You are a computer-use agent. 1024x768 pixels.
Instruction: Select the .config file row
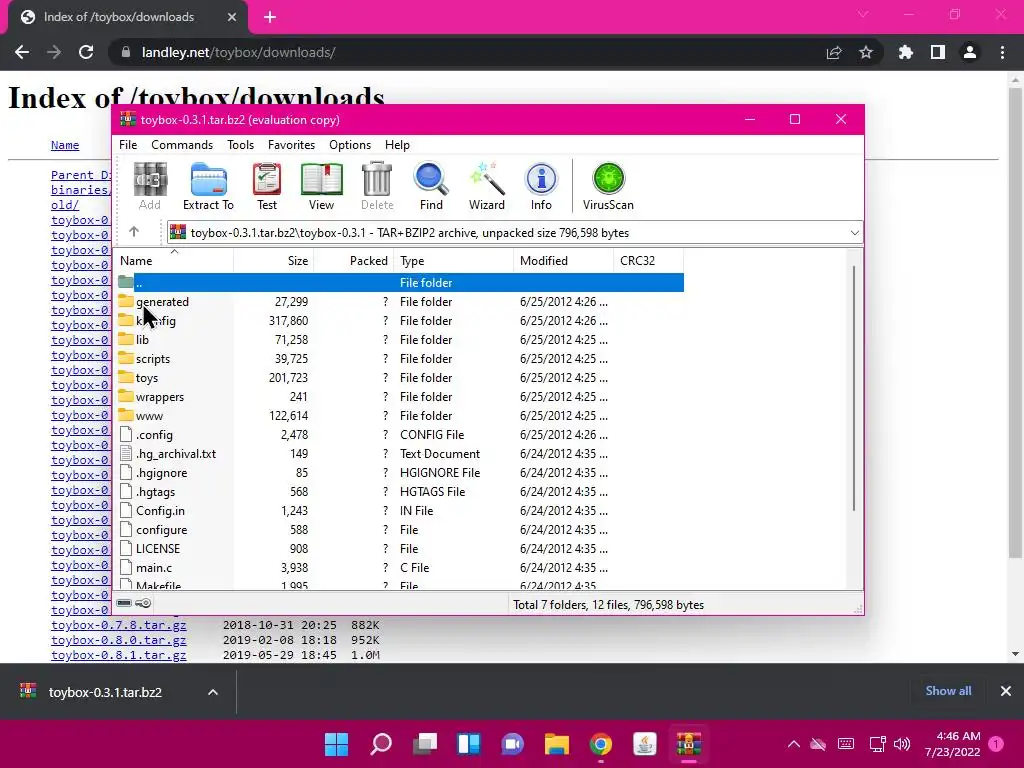click(x=400, y=434)
